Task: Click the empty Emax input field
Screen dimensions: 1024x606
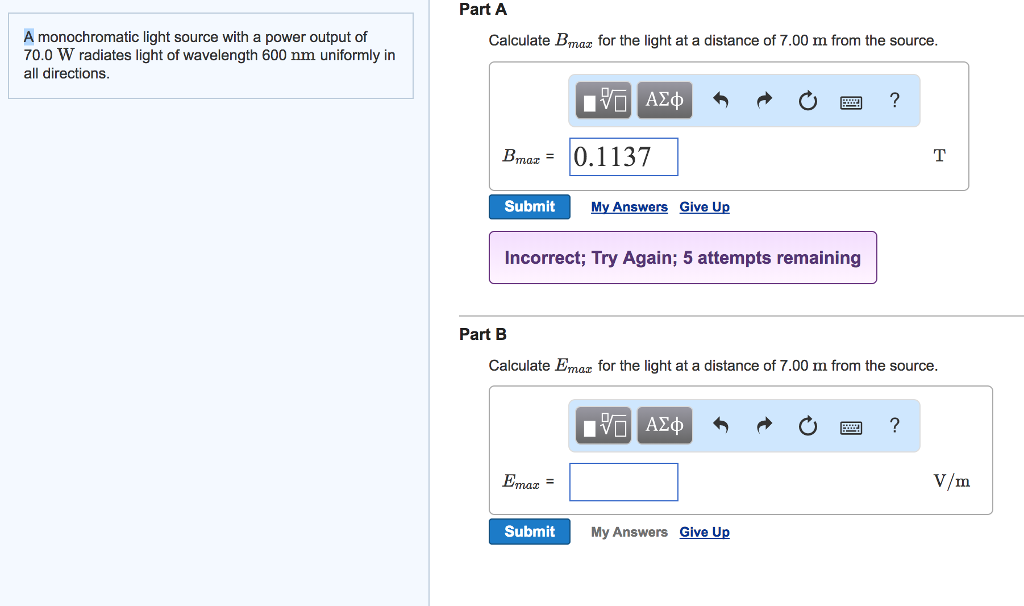Action: pyautogui.click(x=624, y=481)
